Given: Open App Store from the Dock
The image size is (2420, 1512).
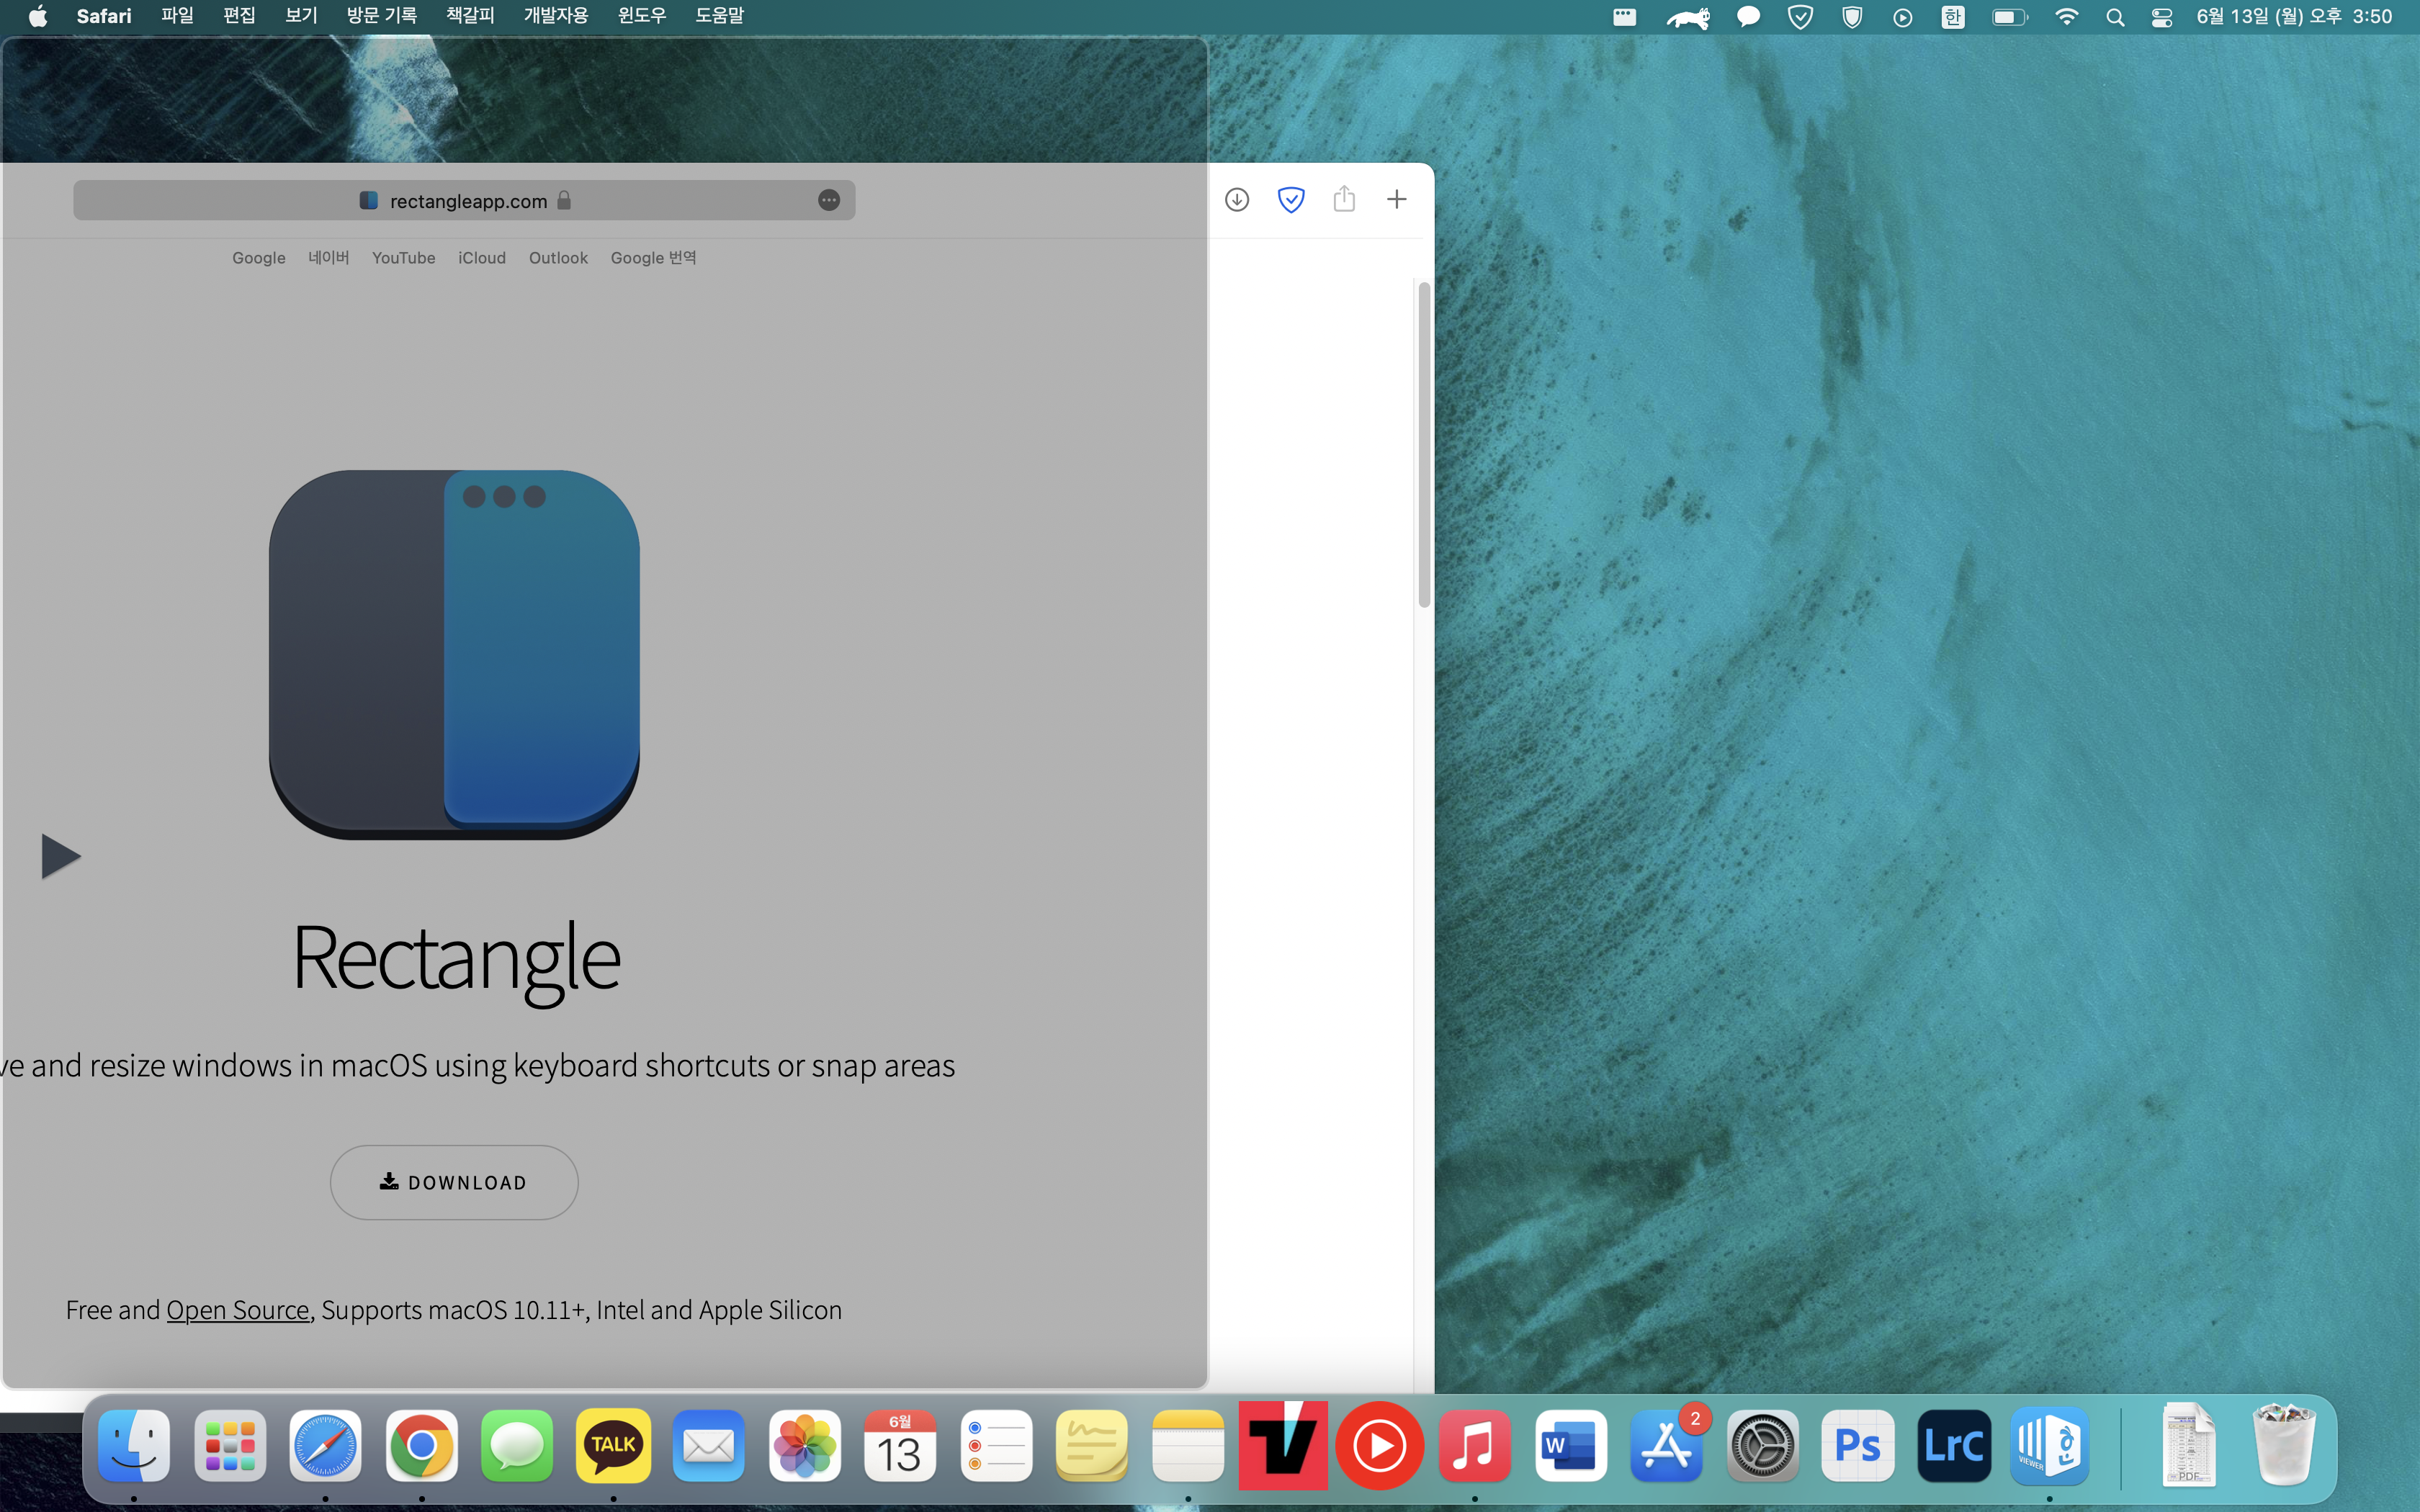Looking at the screenshot, I should click(x=1666, y=1445).
